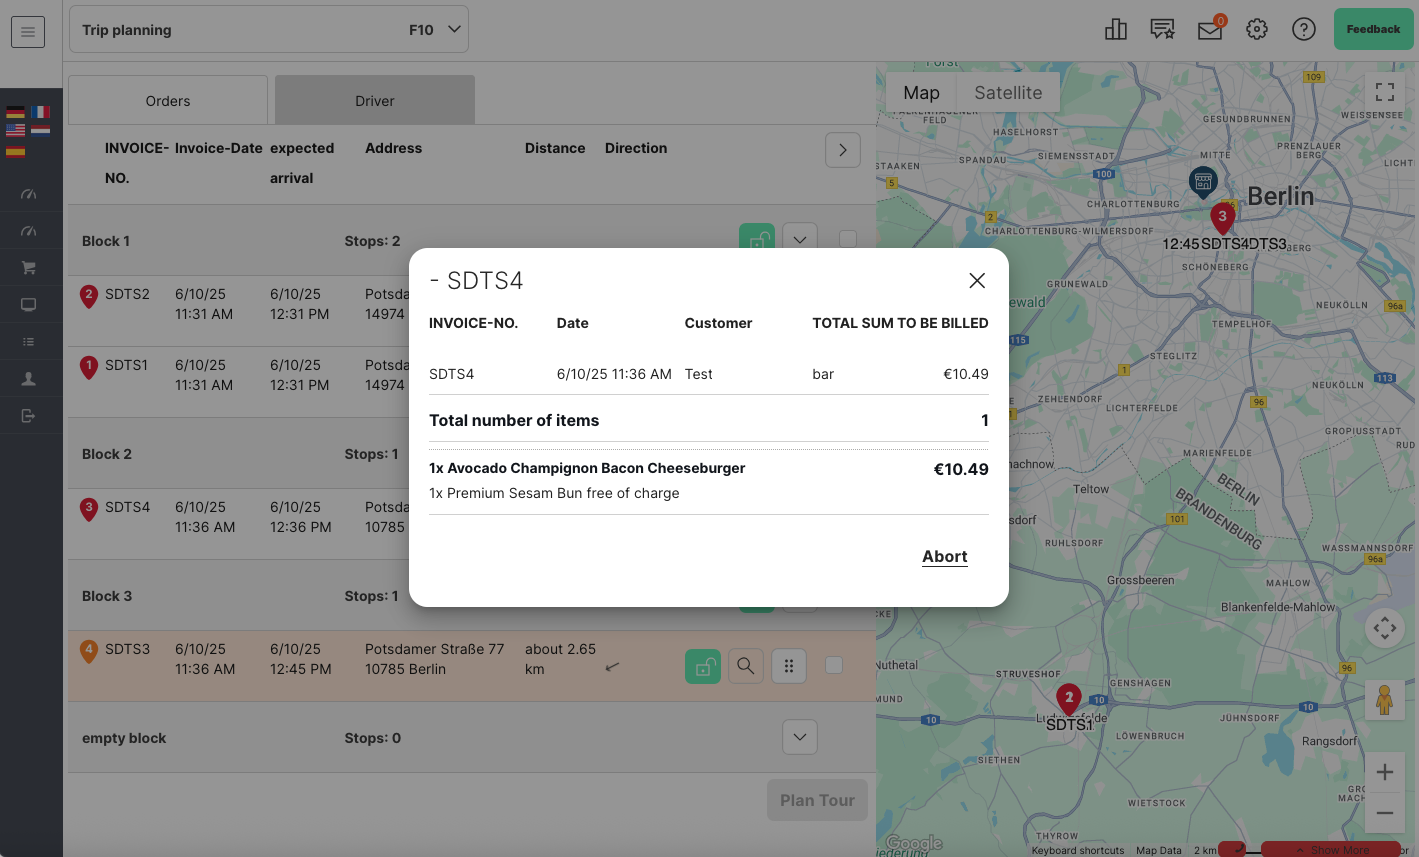The width and height of the screenshot is (1419, 857).
Task: Click the about 2.65 km distance
Action: tap(560, 659)
